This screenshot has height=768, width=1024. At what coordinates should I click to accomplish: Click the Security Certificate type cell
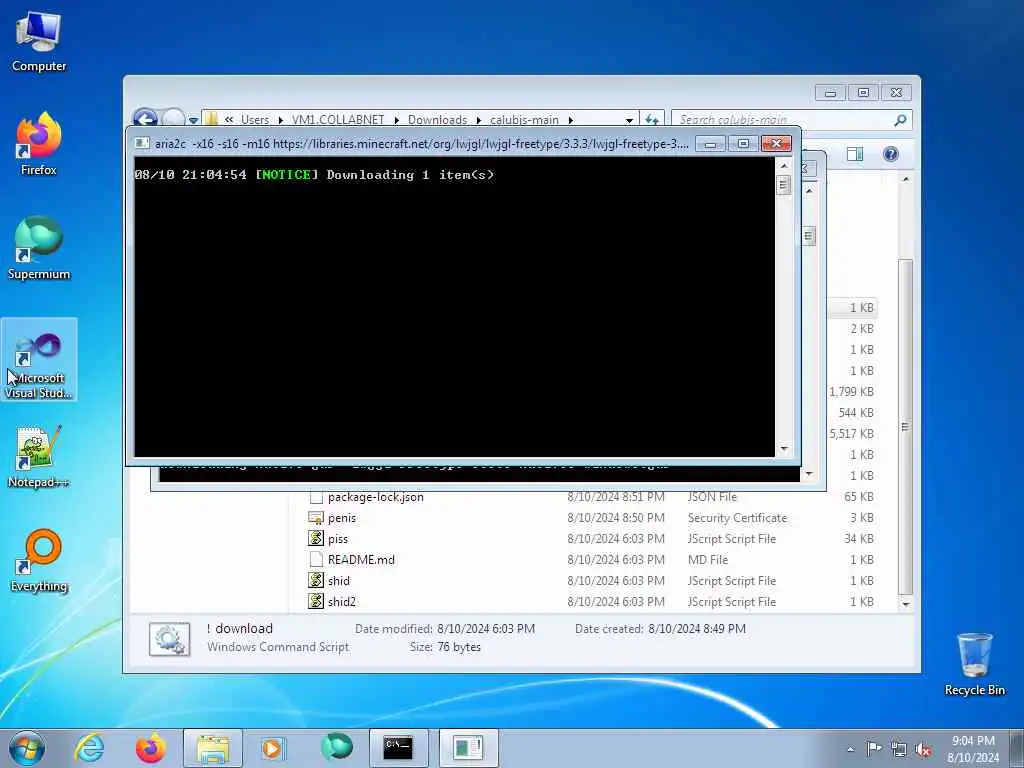click(x=737, y=518)
